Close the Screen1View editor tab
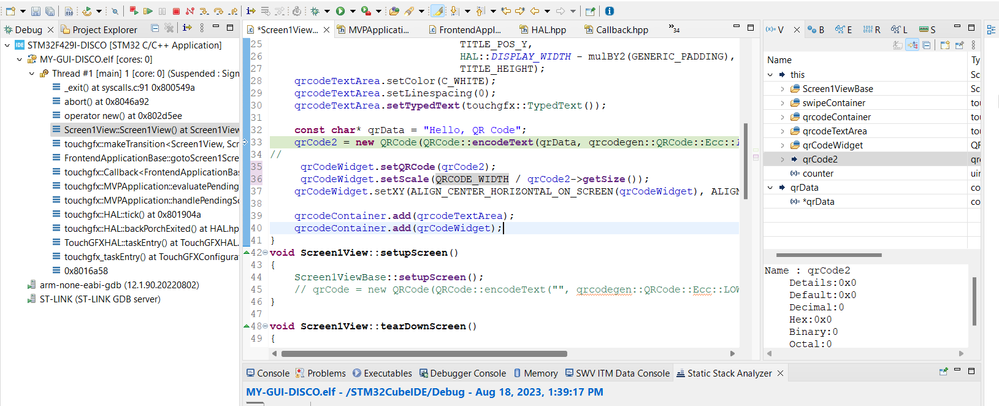Screen dimensions: 999x406 click(326, 29)
